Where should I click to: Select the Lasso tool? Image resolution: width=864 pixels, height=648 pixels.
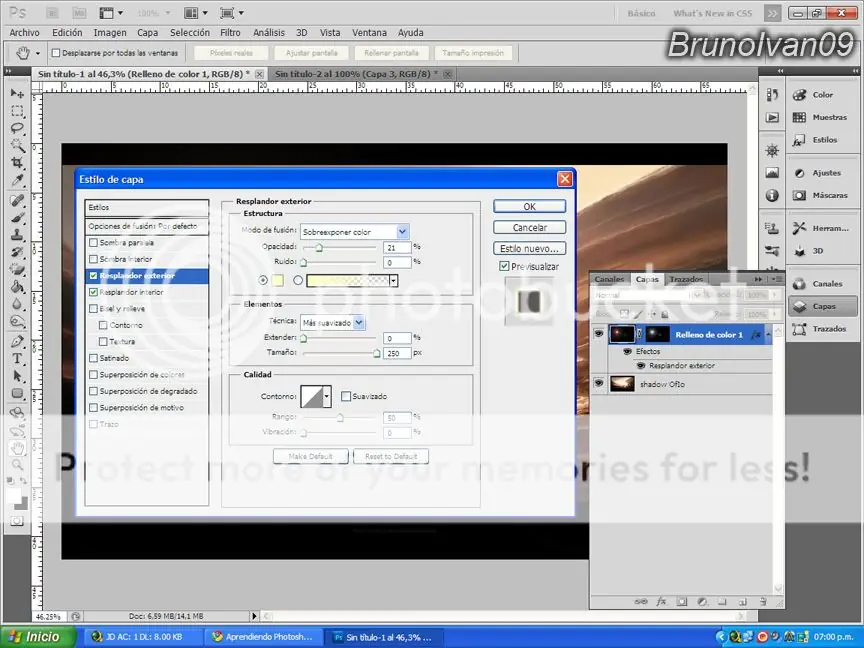[17, 128]
